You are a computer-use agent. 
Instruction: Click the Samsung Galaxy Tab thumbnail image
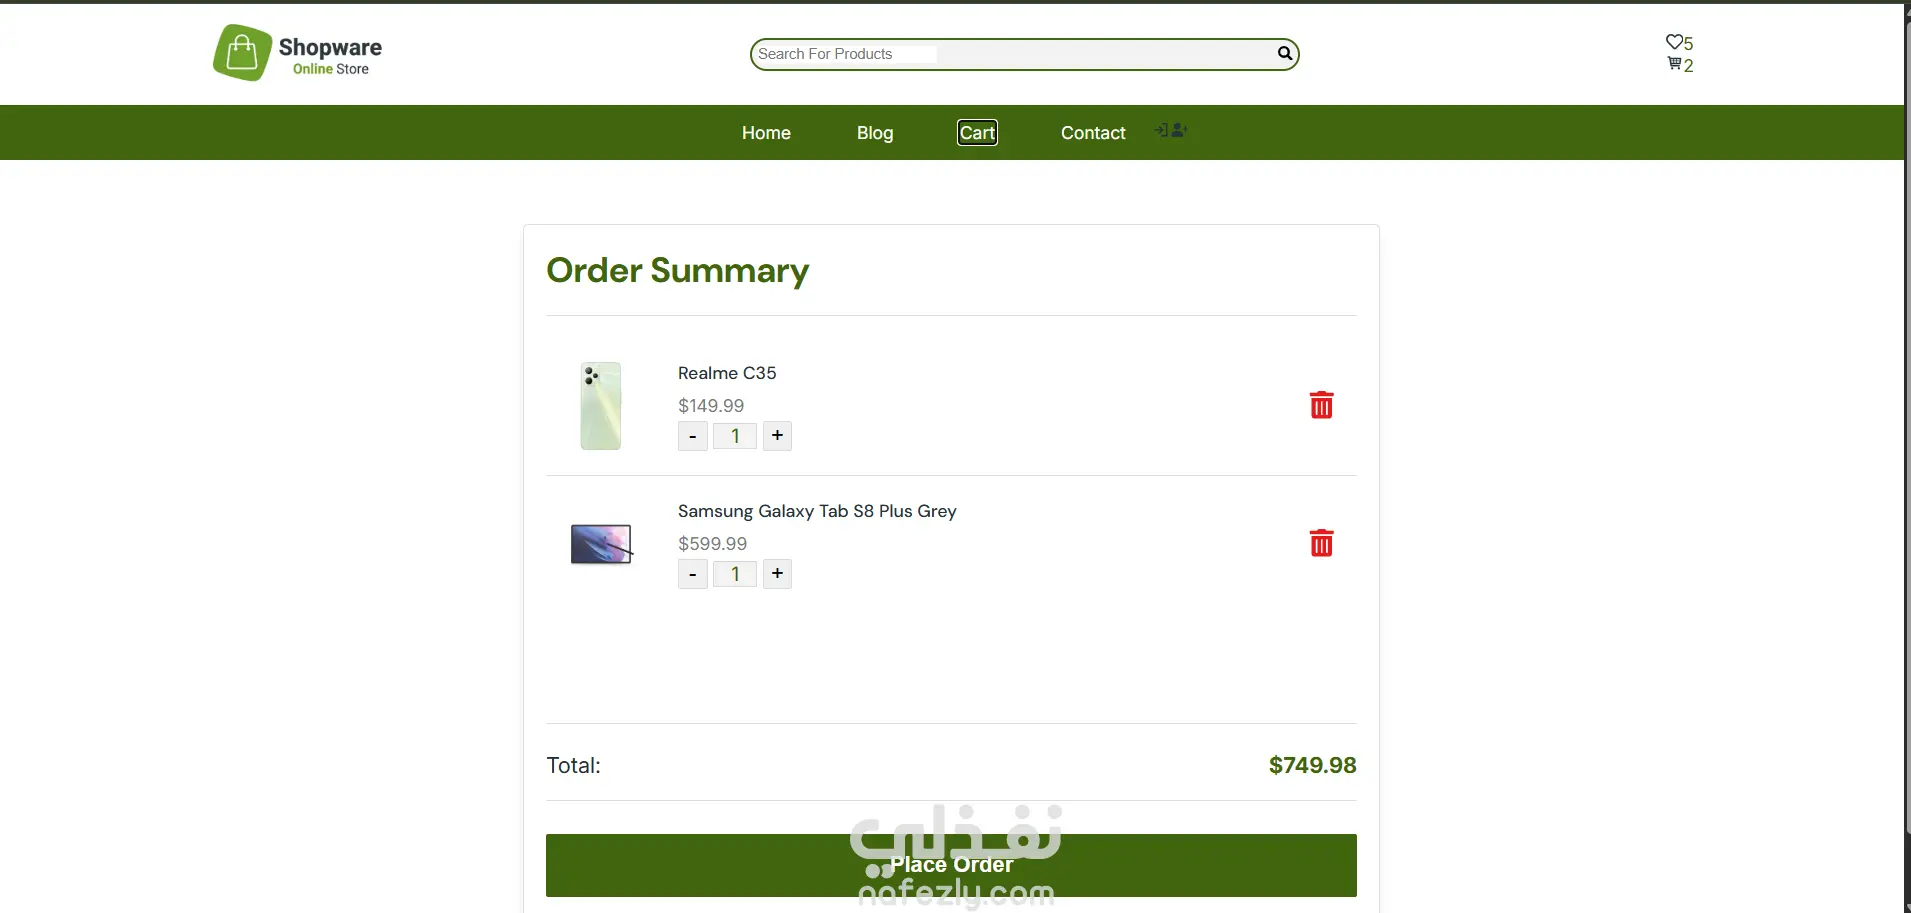(x=601, y=544)
